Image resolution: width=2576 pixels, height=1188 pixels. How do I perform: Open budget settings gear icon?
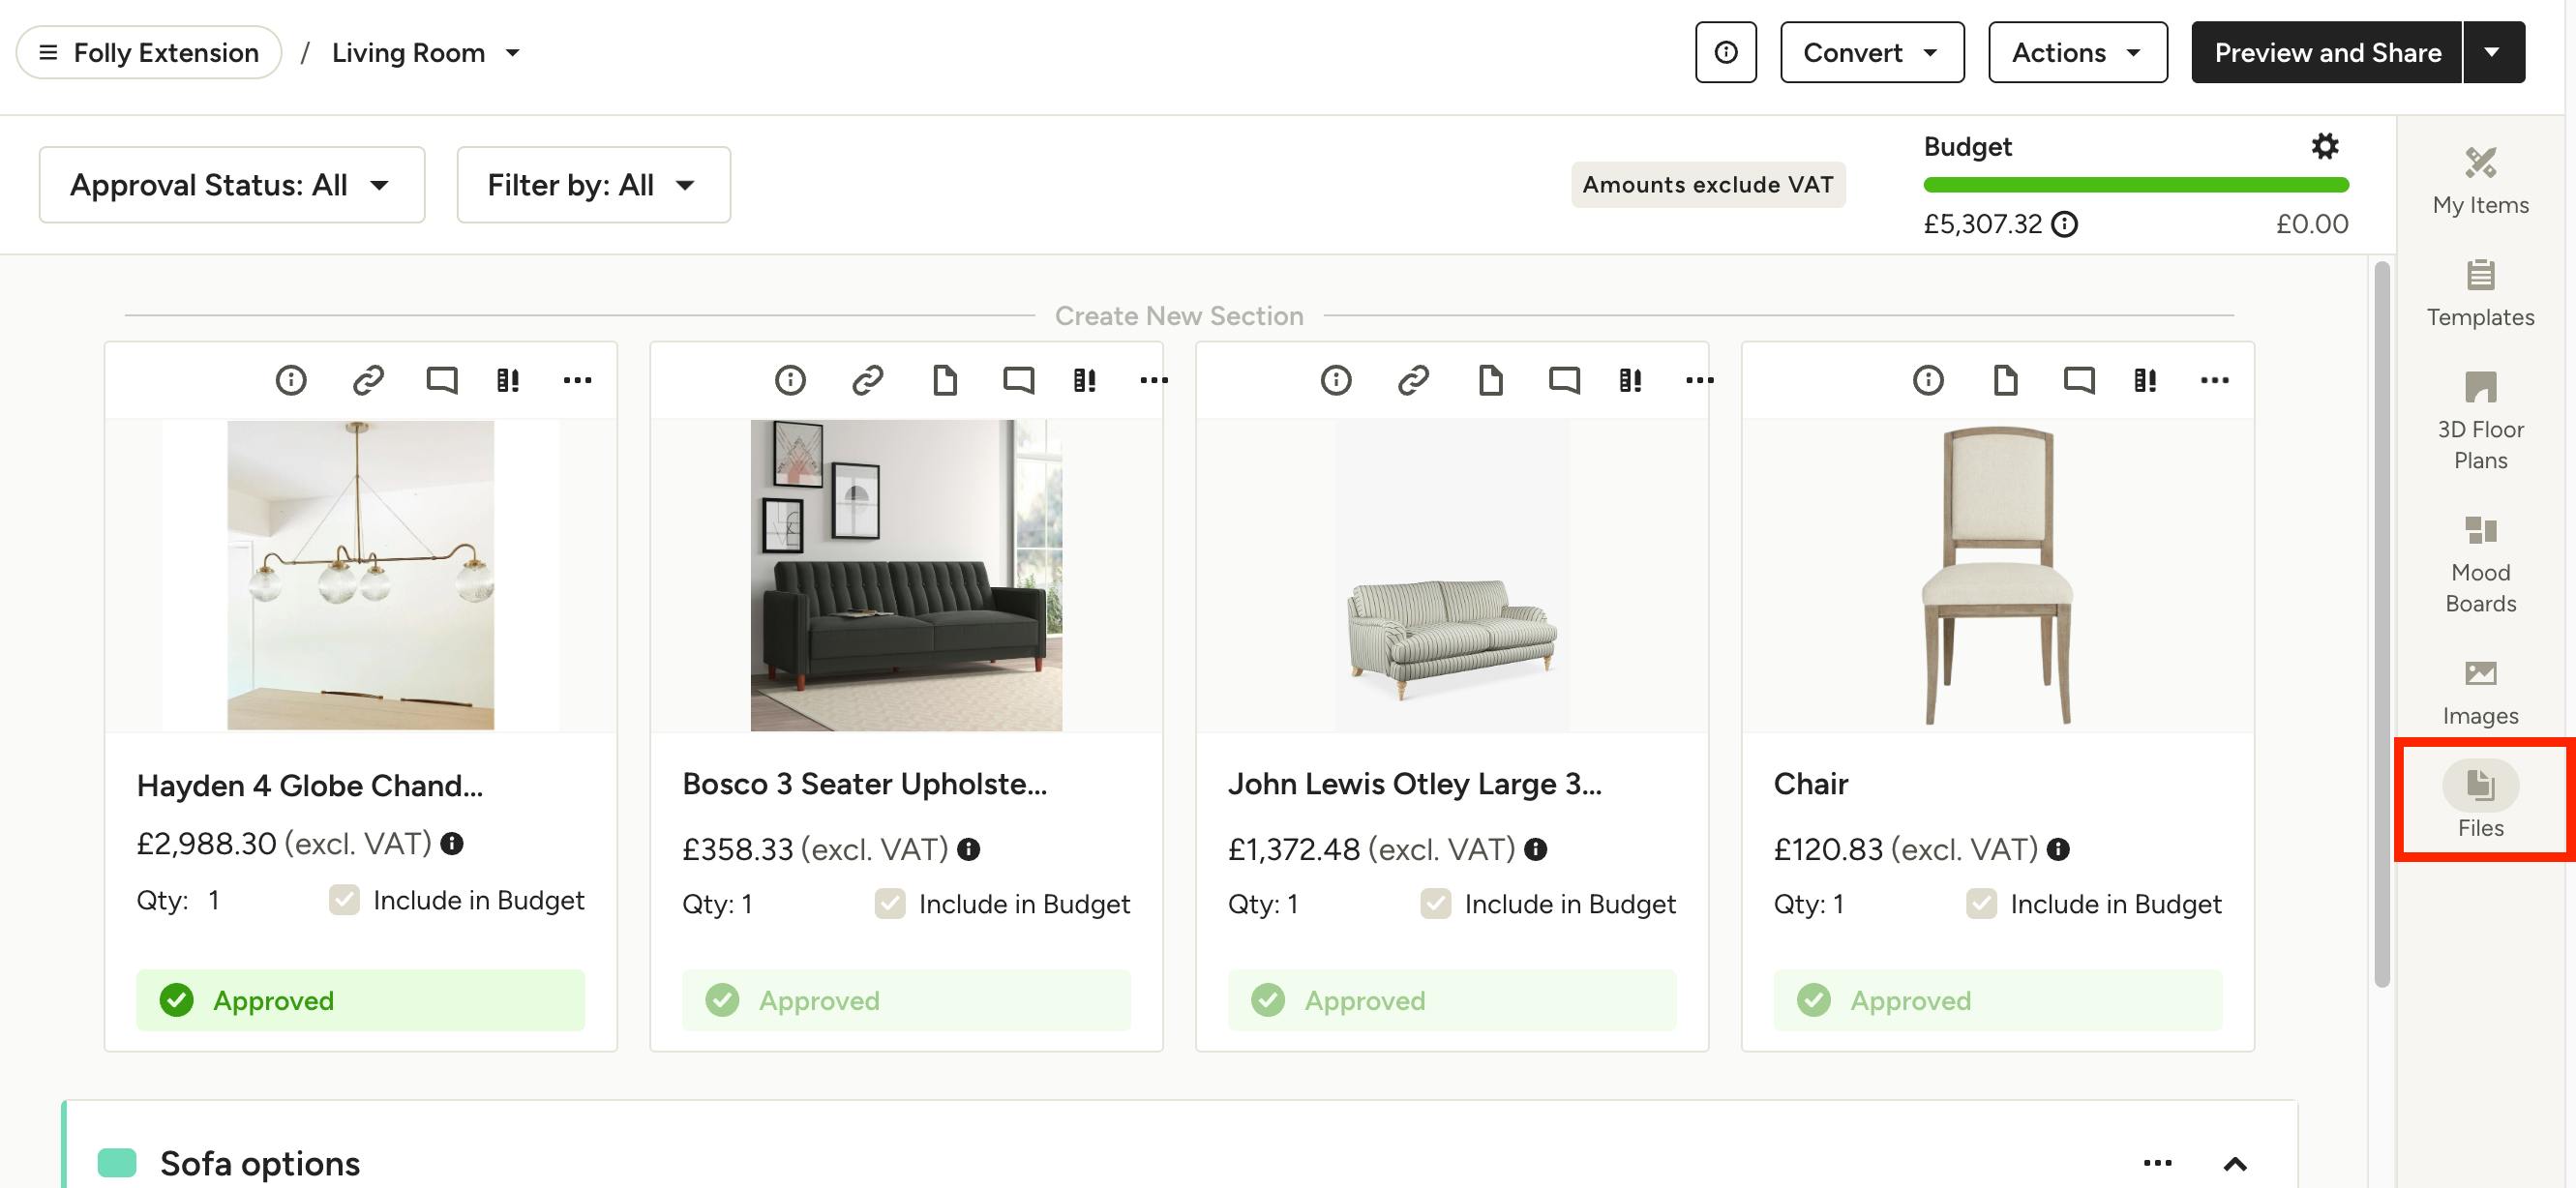pos(2325,147)
